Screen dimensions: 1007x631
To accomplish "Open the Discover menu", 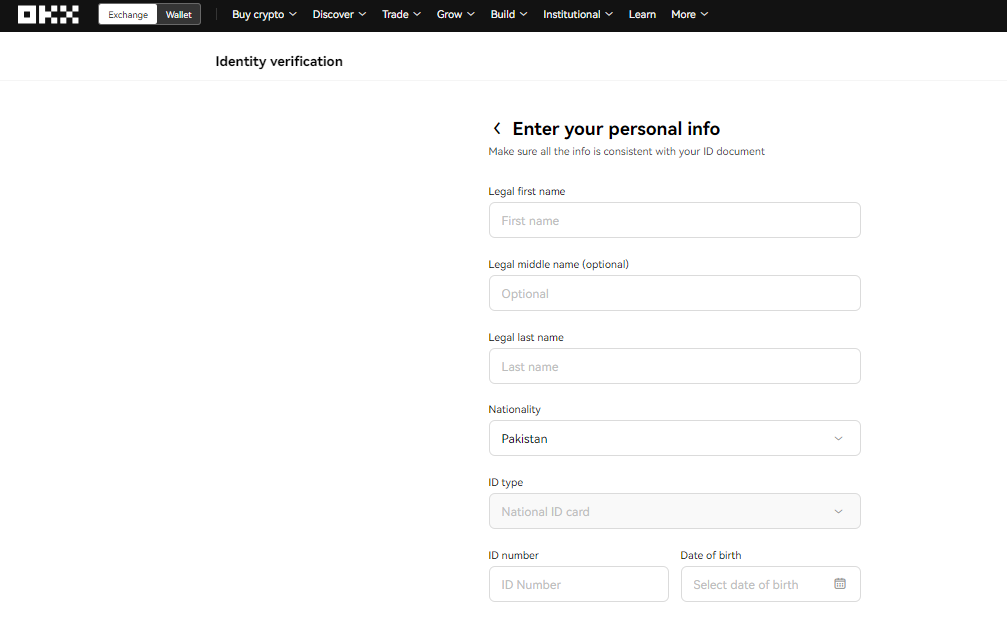I will [x=339, y=14].
